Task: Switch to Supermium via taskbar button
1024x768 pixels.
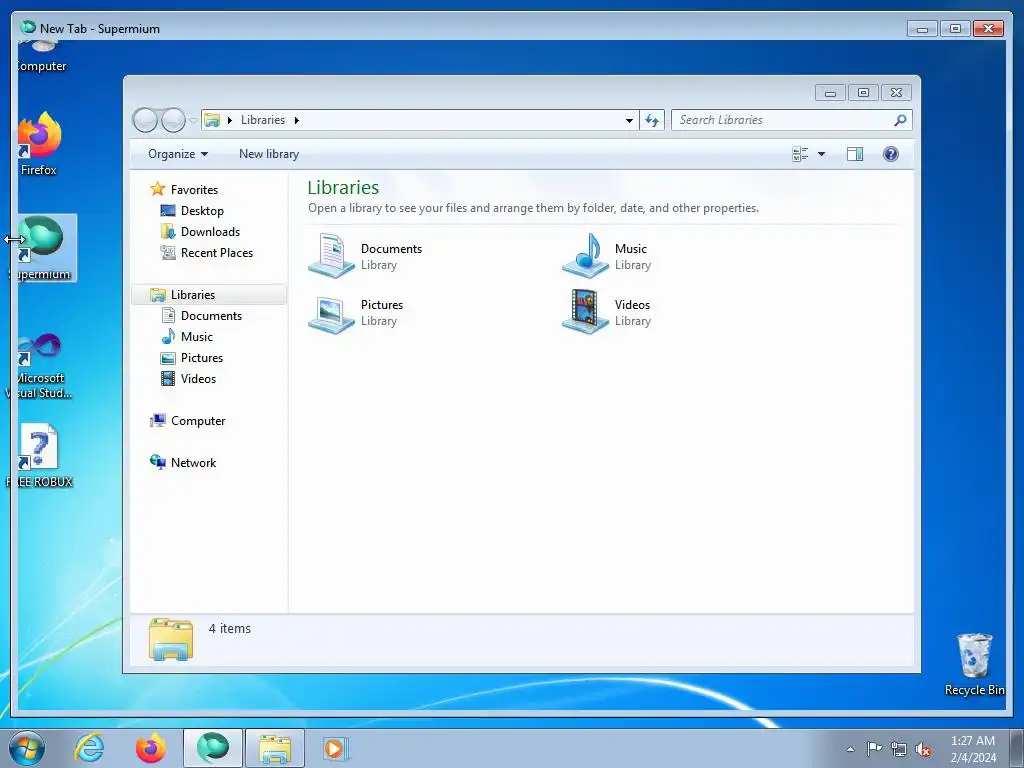Action: [x=213, y=748]
